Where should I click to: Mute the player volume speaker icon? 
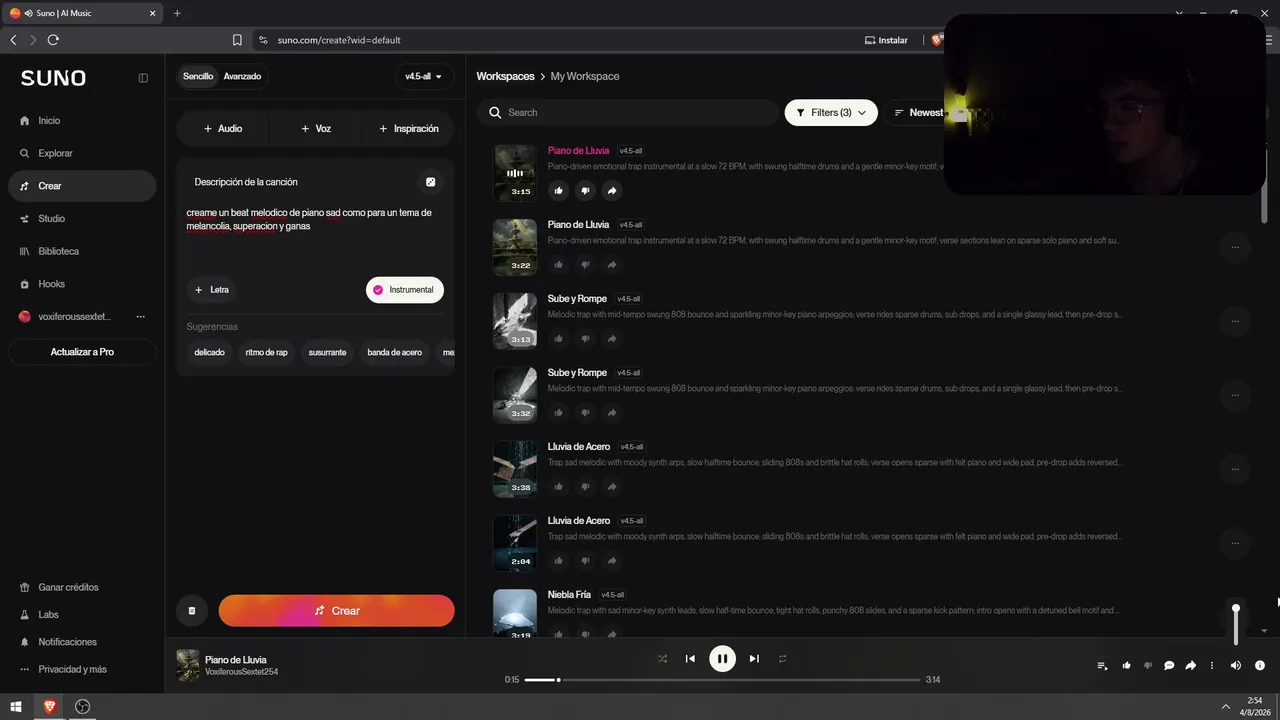click(x=1236, y=666)
